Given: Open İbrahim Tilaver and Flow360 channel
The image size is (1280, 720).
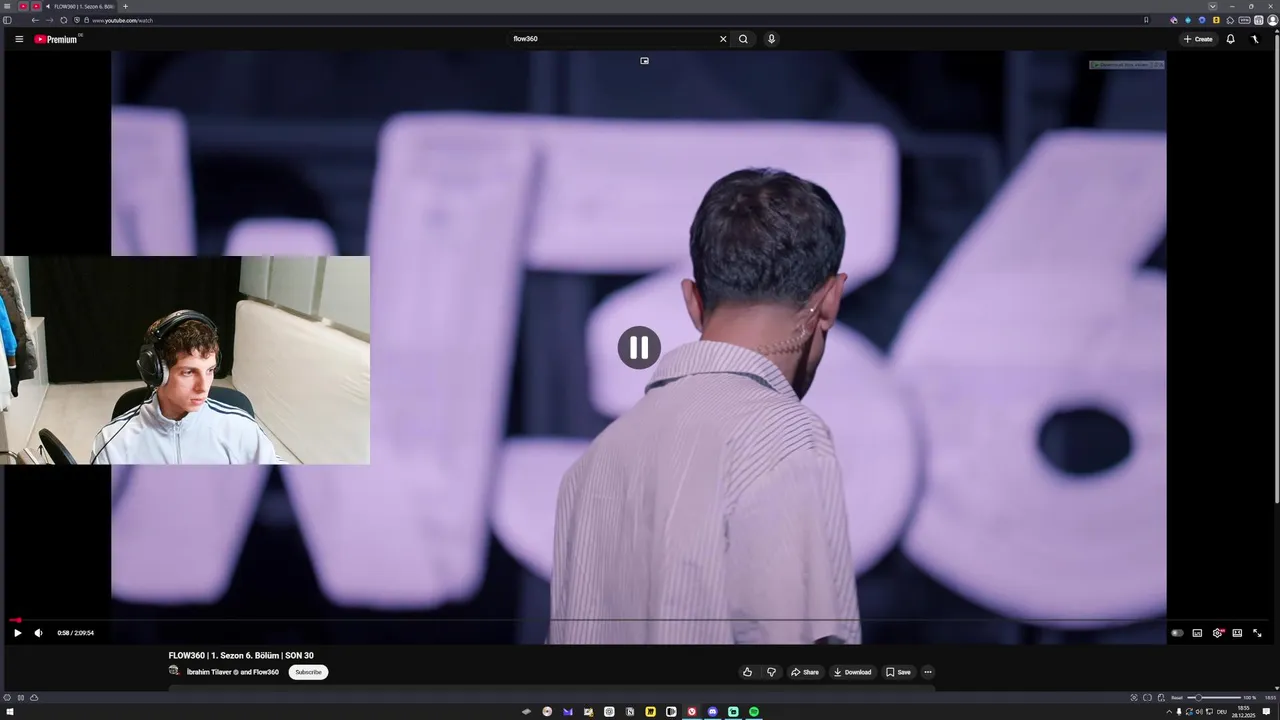Looking at the screenshot, I should tap(233, 672).
